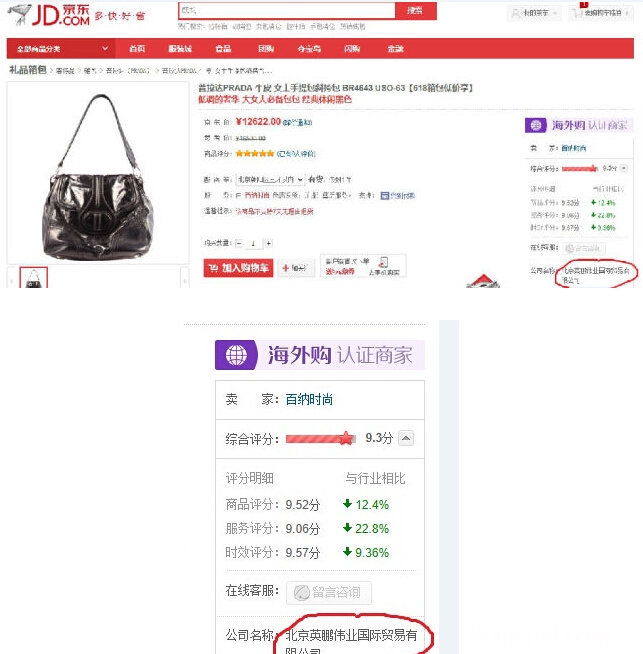Open the 服装城 navigation tab
The width and height of the screenshot is (643, 654).
(x=180, y=49)
